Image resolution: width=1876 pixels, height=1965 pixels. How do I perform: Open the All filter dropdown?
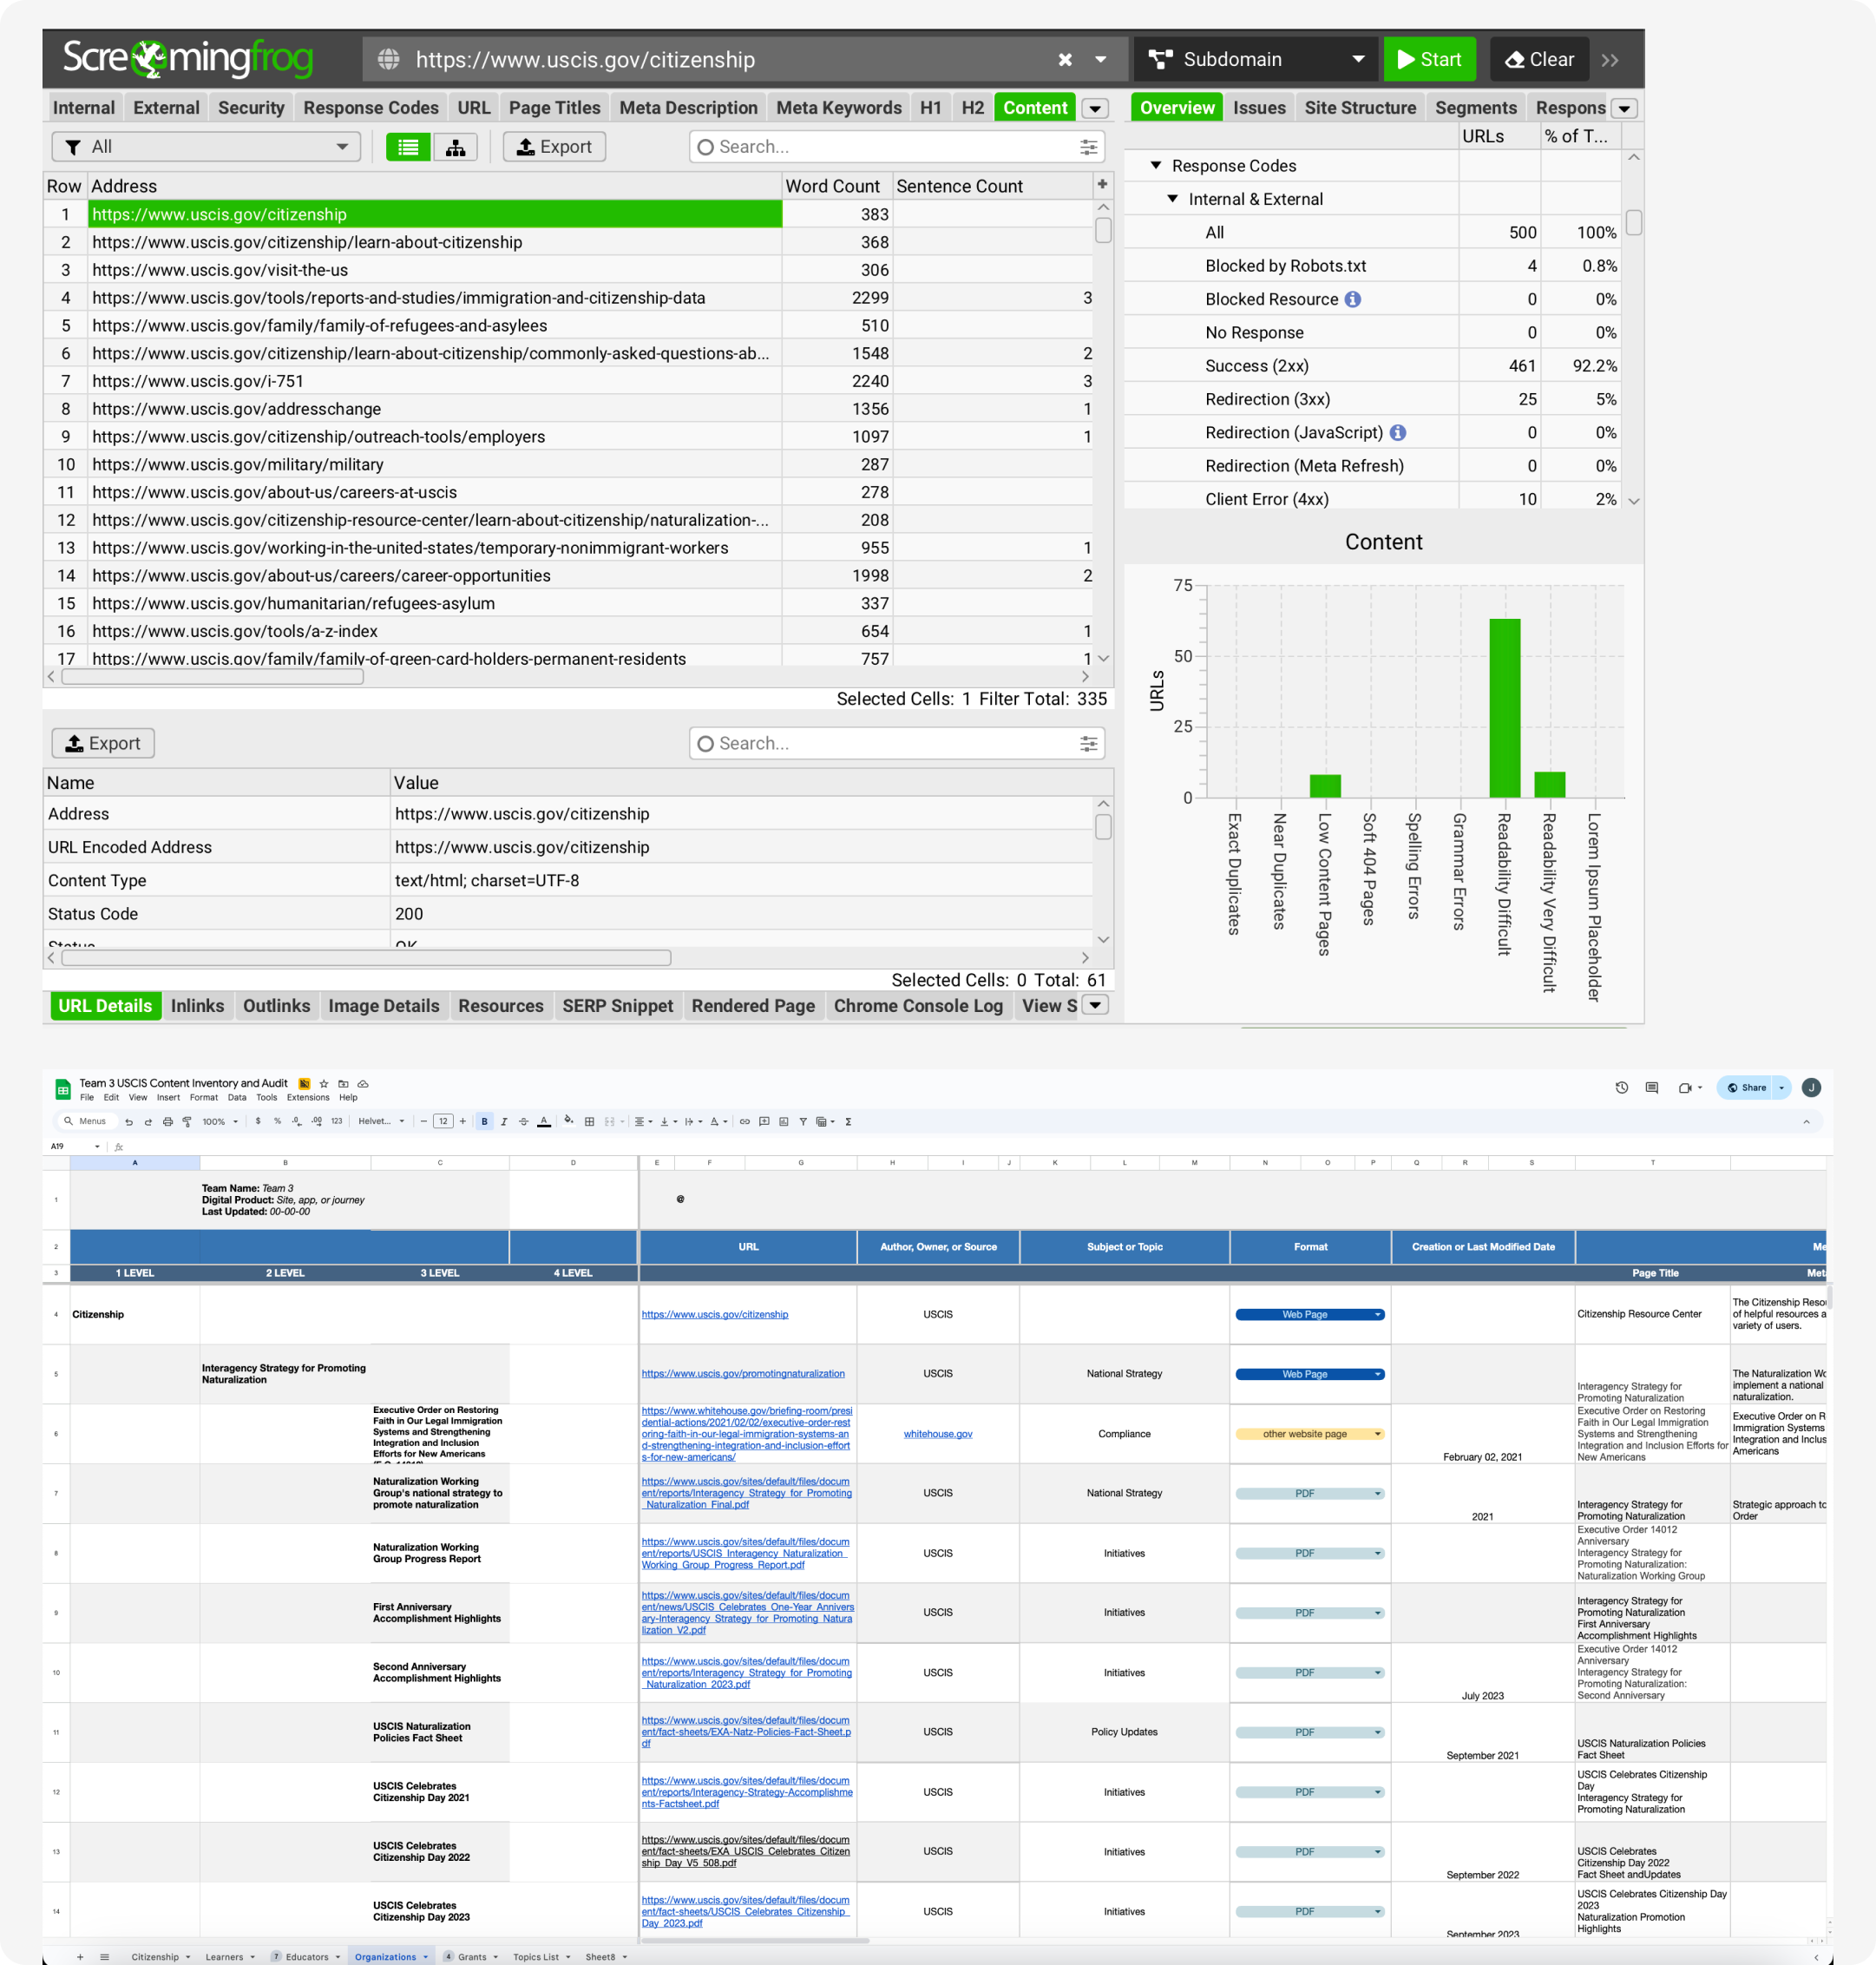coord(205,147)
